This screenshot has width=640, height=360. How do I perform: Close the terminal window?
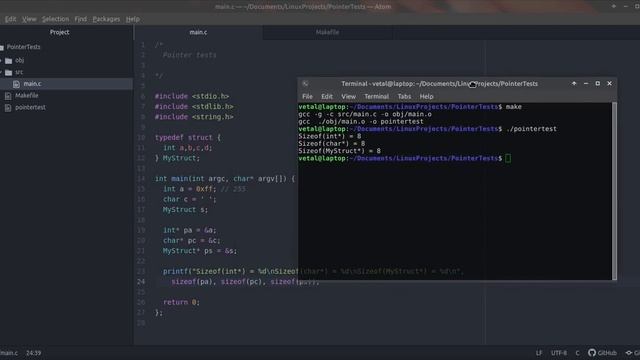click(609, 84)
